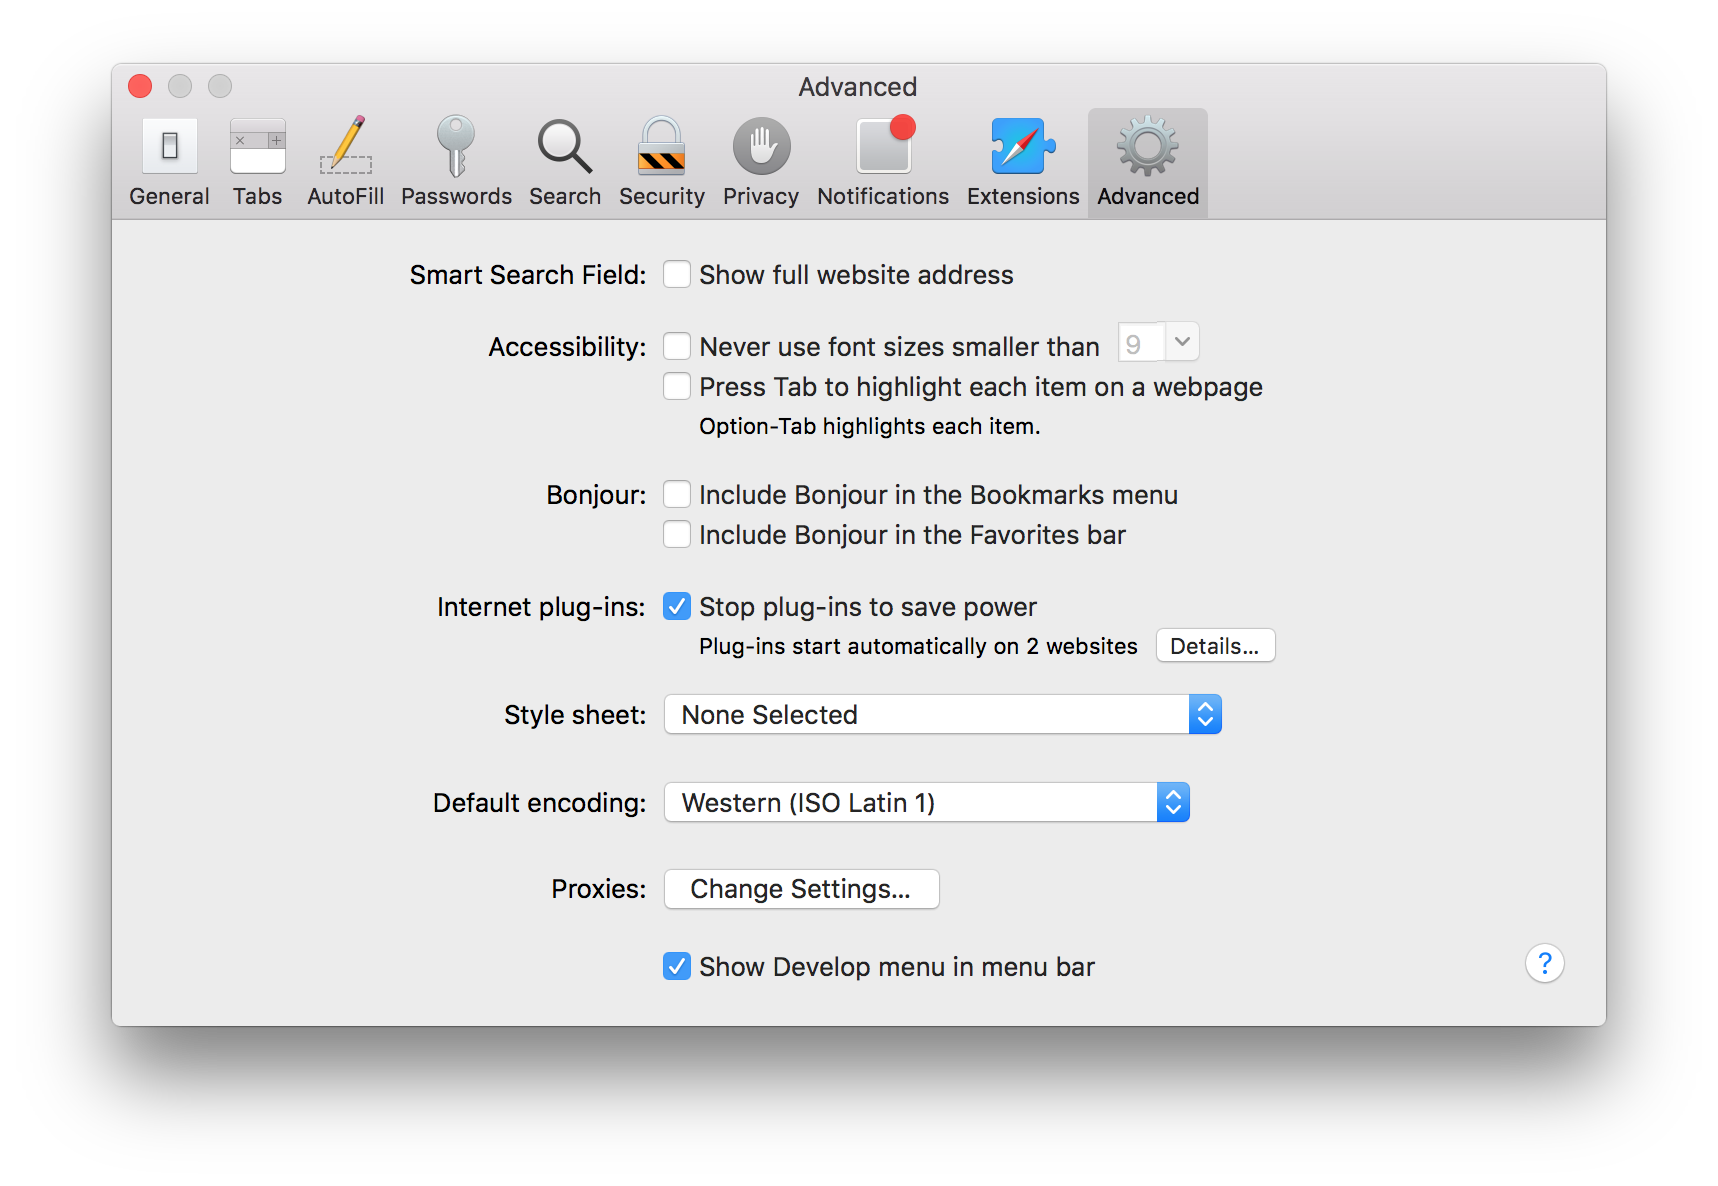Open the General preferences pane icon
Screen dimensions: 1718x1186
pos(169,147)
